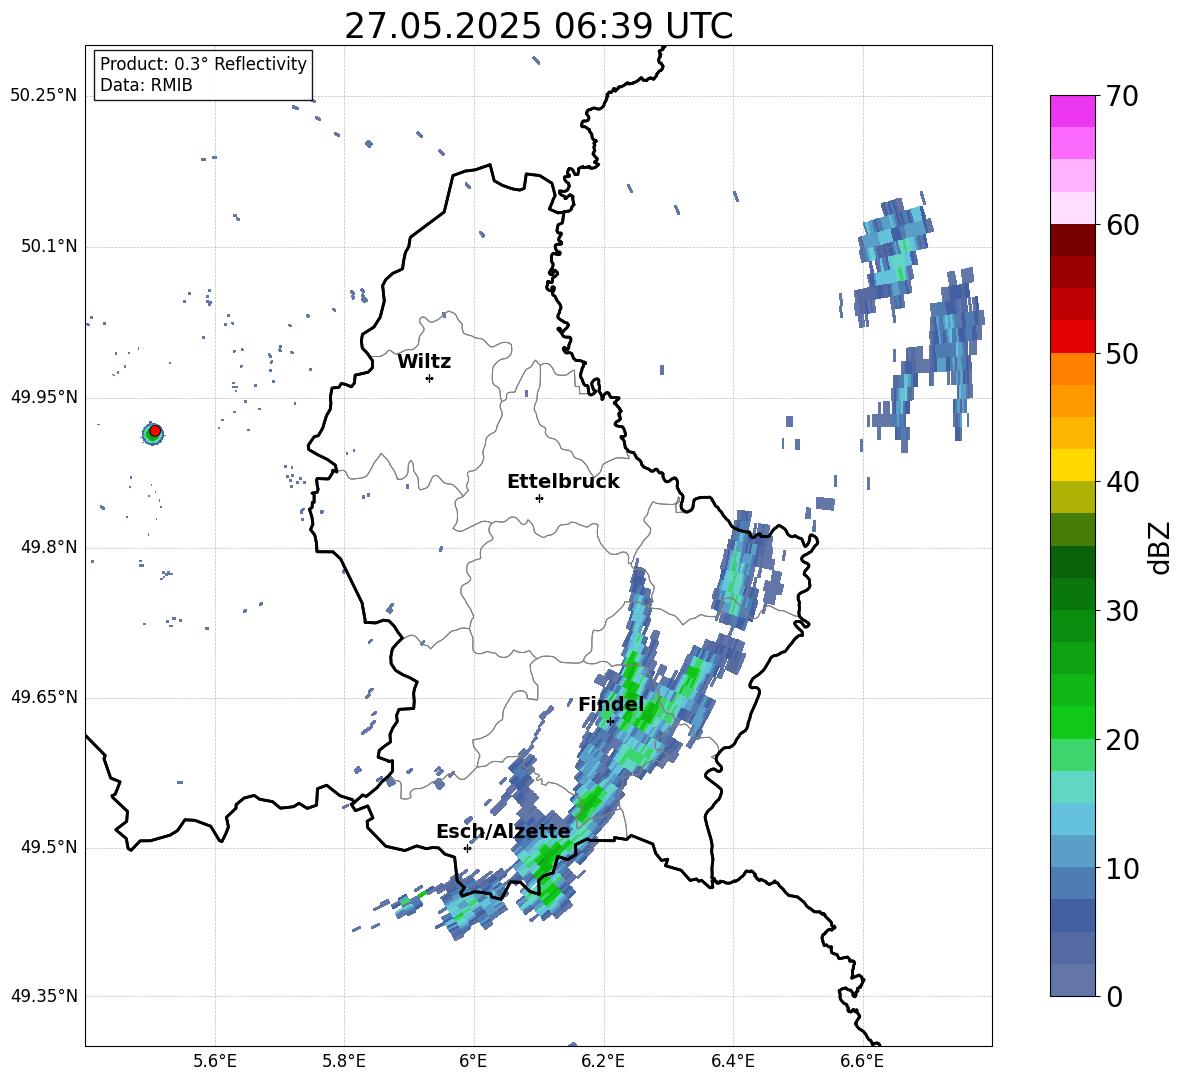Click the 49.5°N latitude tick label
Image resolution: width=1184 pixels, height=1081 pixels.
tap(49, 846)
